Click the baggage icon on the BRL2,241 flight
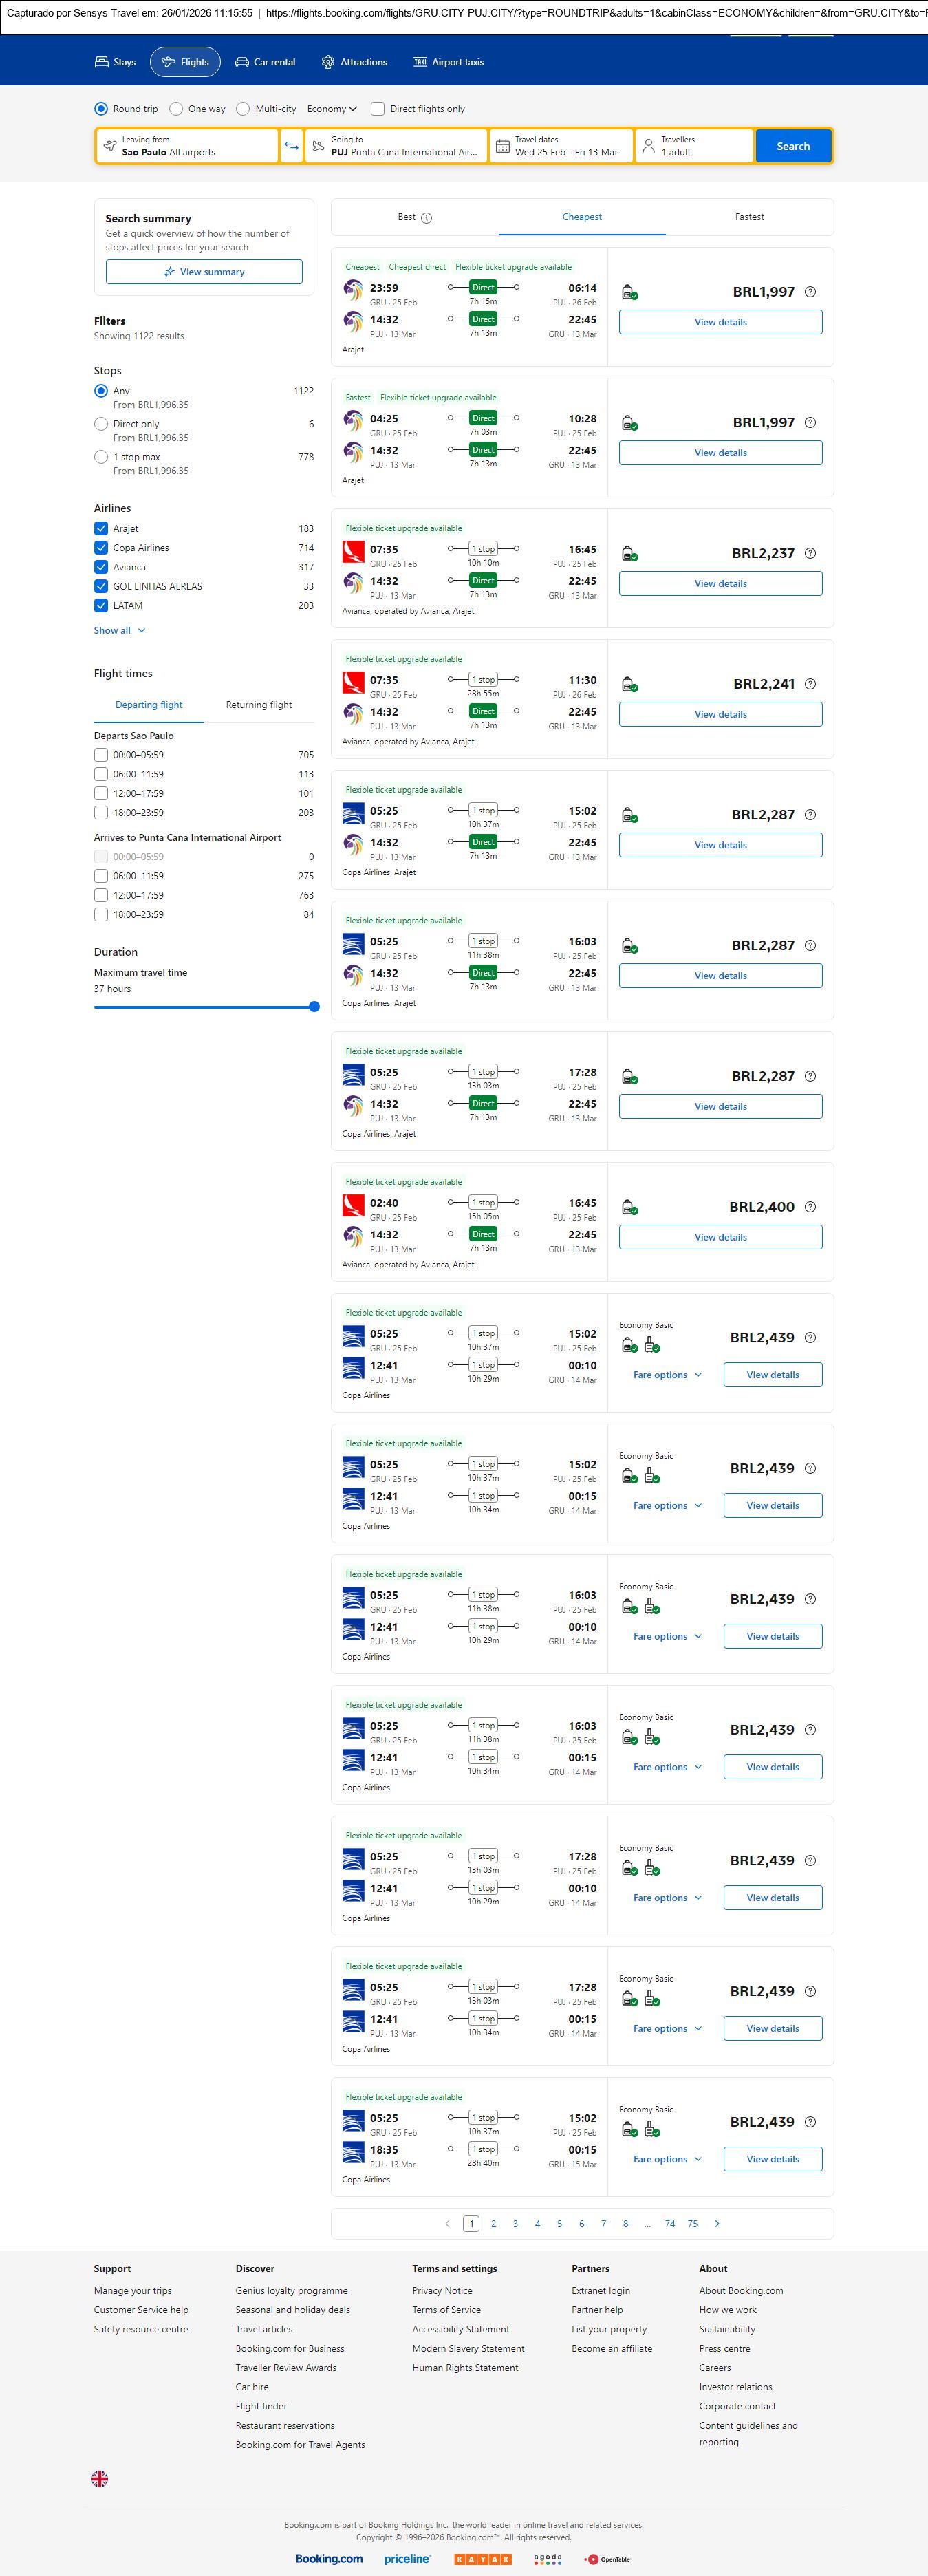Viewport: 928px width, 2576px height. pyautogui.click(x=629, y=685)
